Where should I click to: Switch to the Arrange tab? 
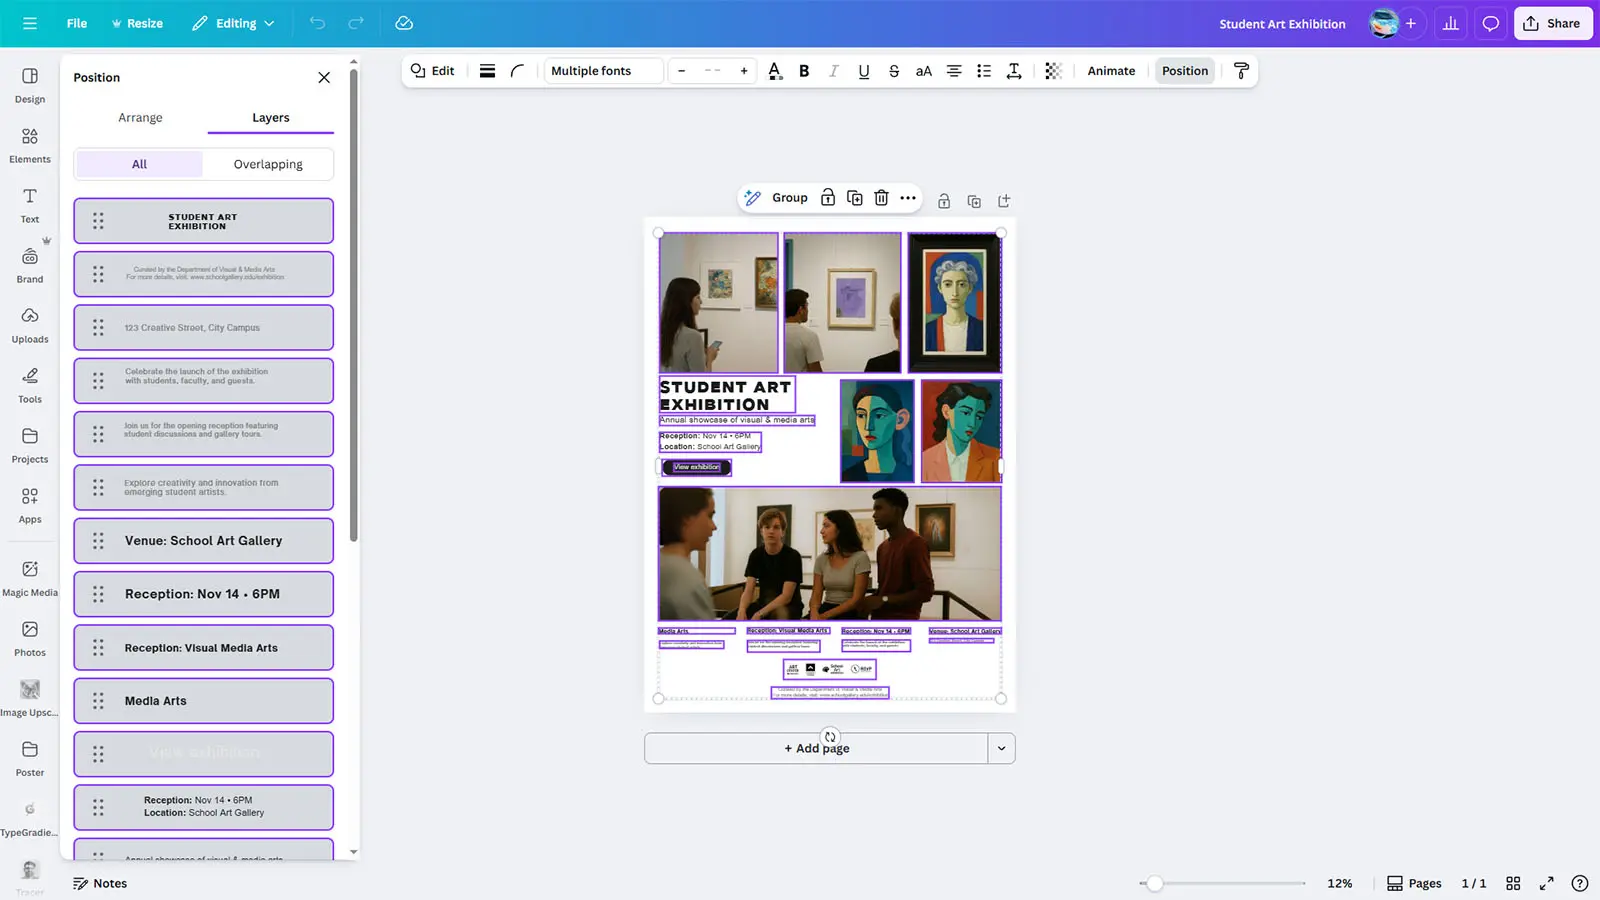tap(140, 118)
